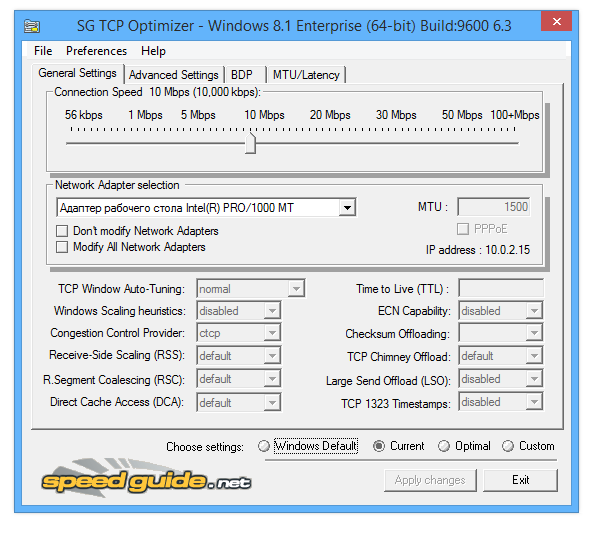This screenshot has height=534, width=595.
Task: Click the Connection Speed slider thumb
Action: pyautogui.click(x=250, y=143)
